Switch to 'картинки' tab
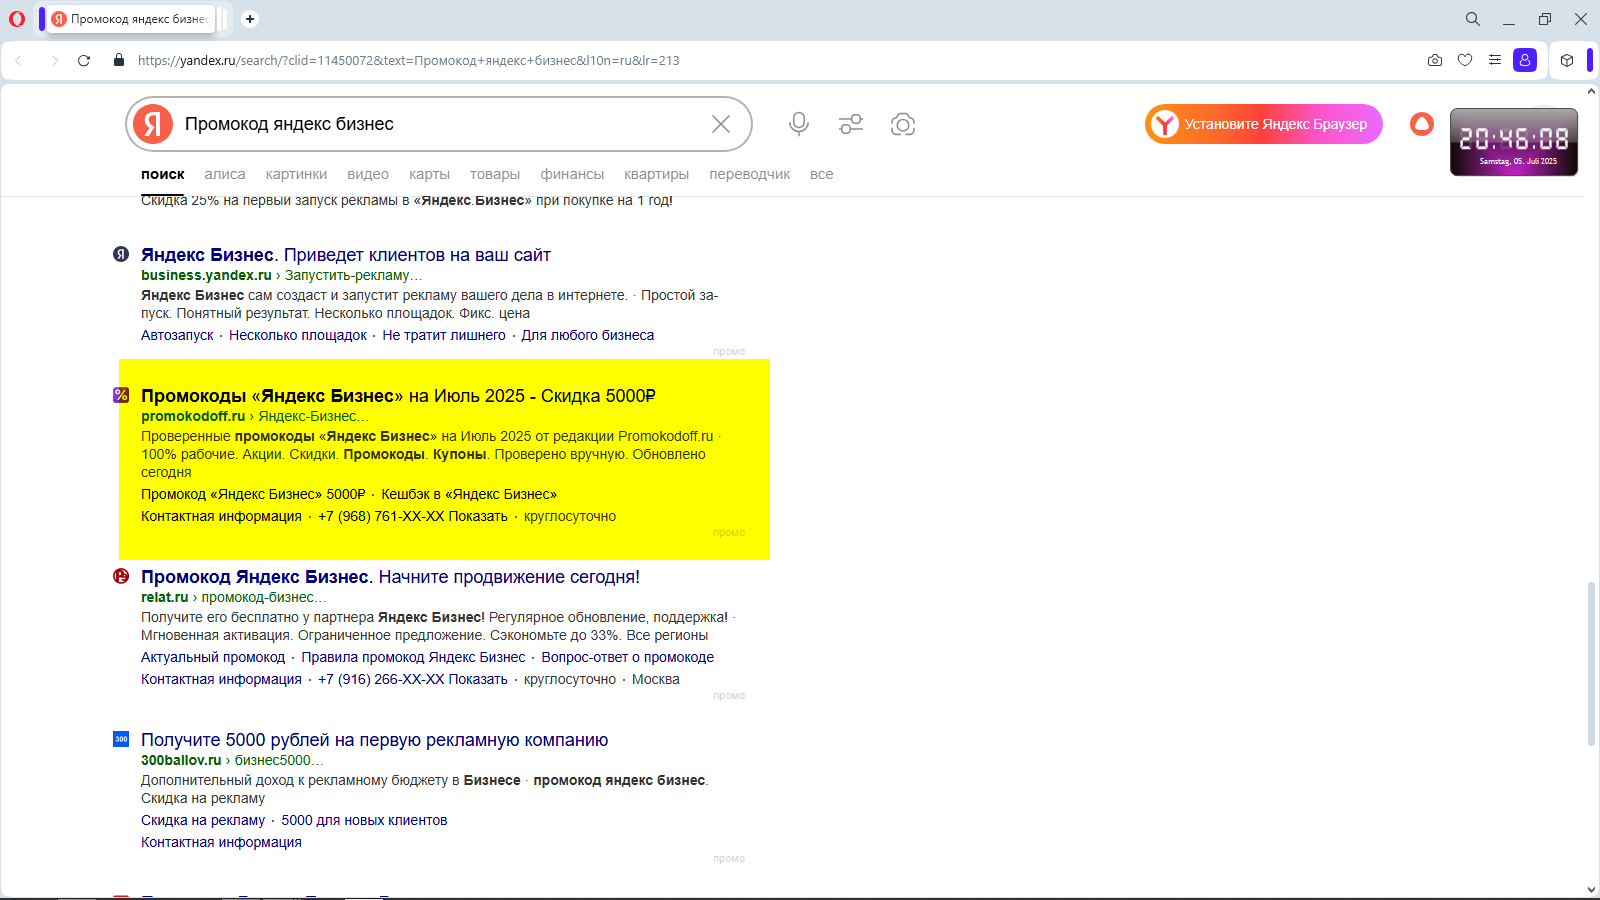 296,174
